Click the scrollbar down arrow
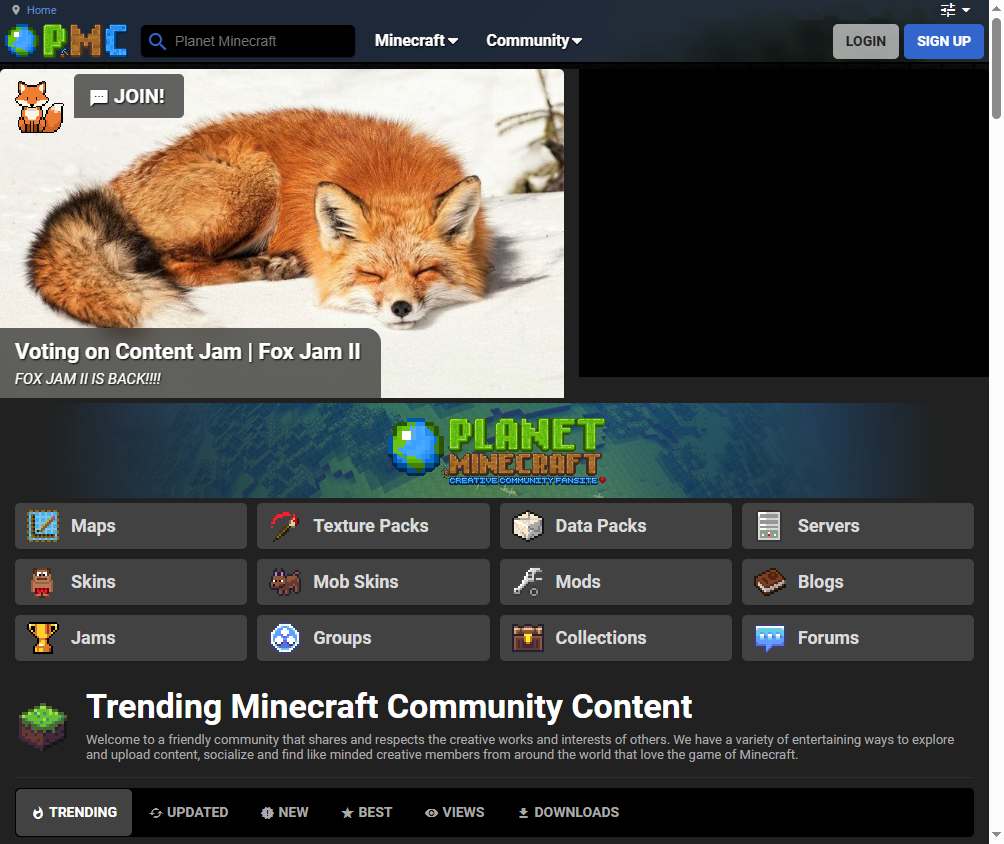 [996, 835]
